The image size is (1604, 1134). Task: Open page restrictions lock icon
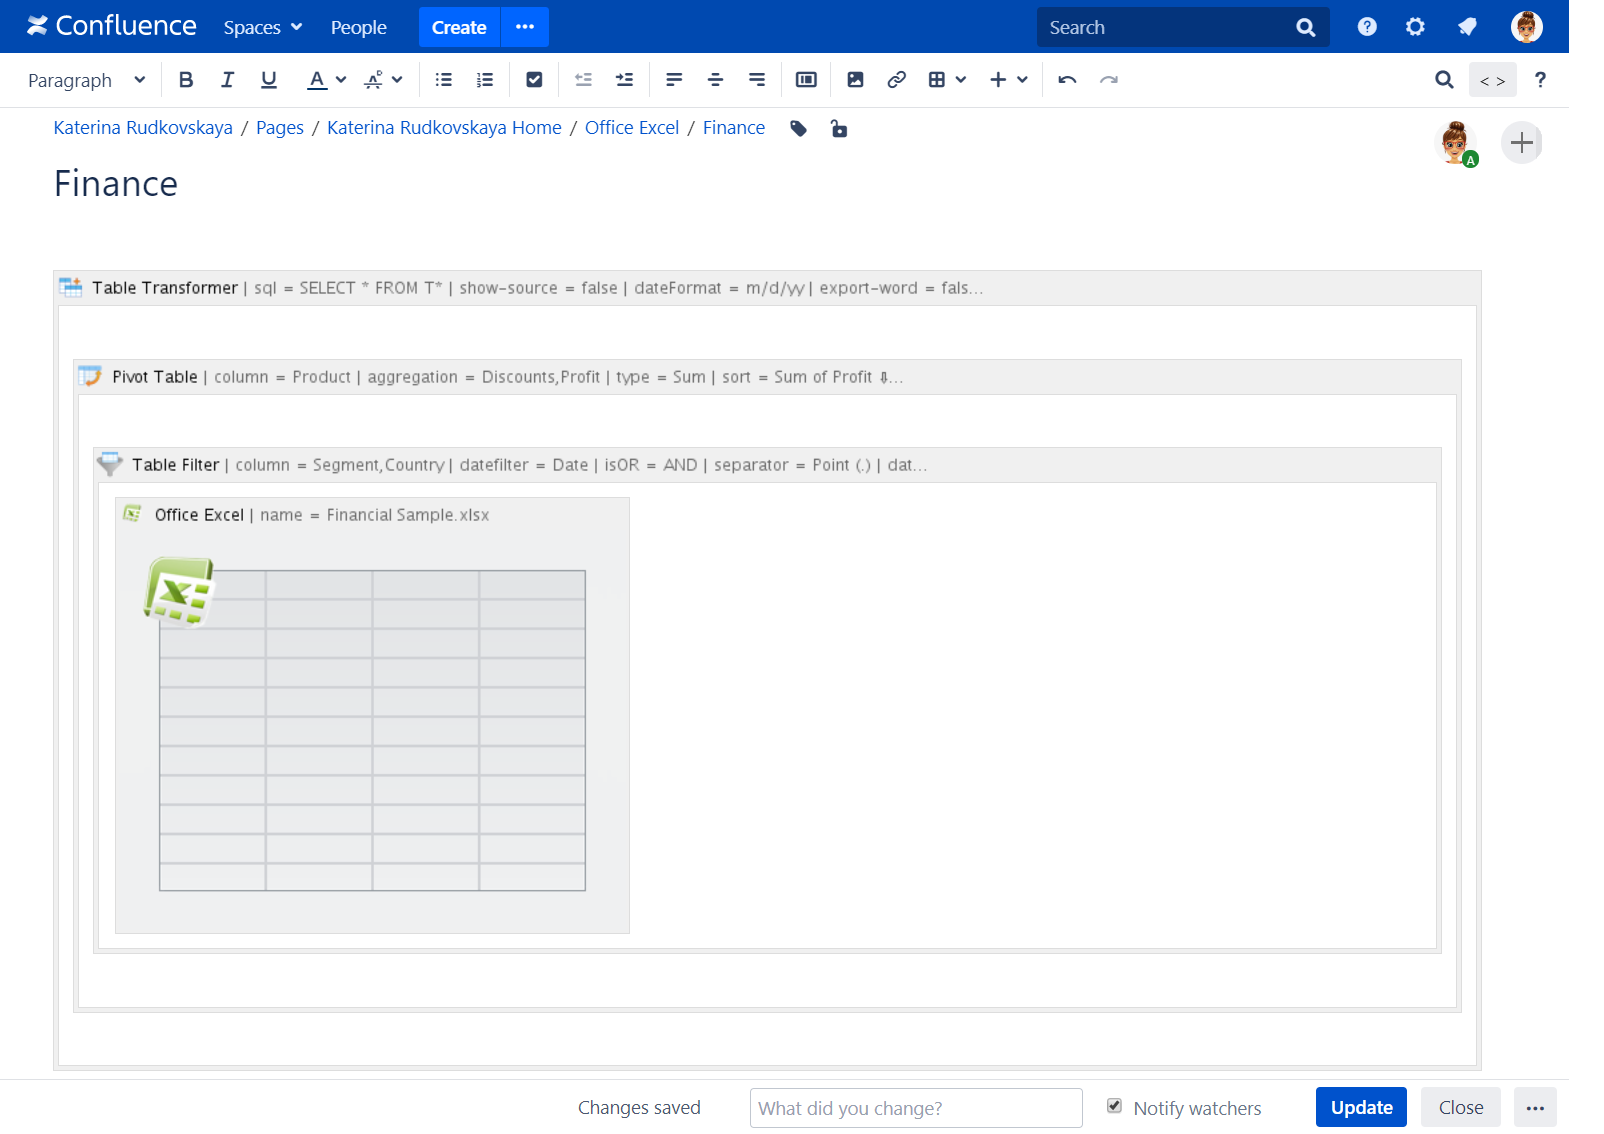point(839,128)
